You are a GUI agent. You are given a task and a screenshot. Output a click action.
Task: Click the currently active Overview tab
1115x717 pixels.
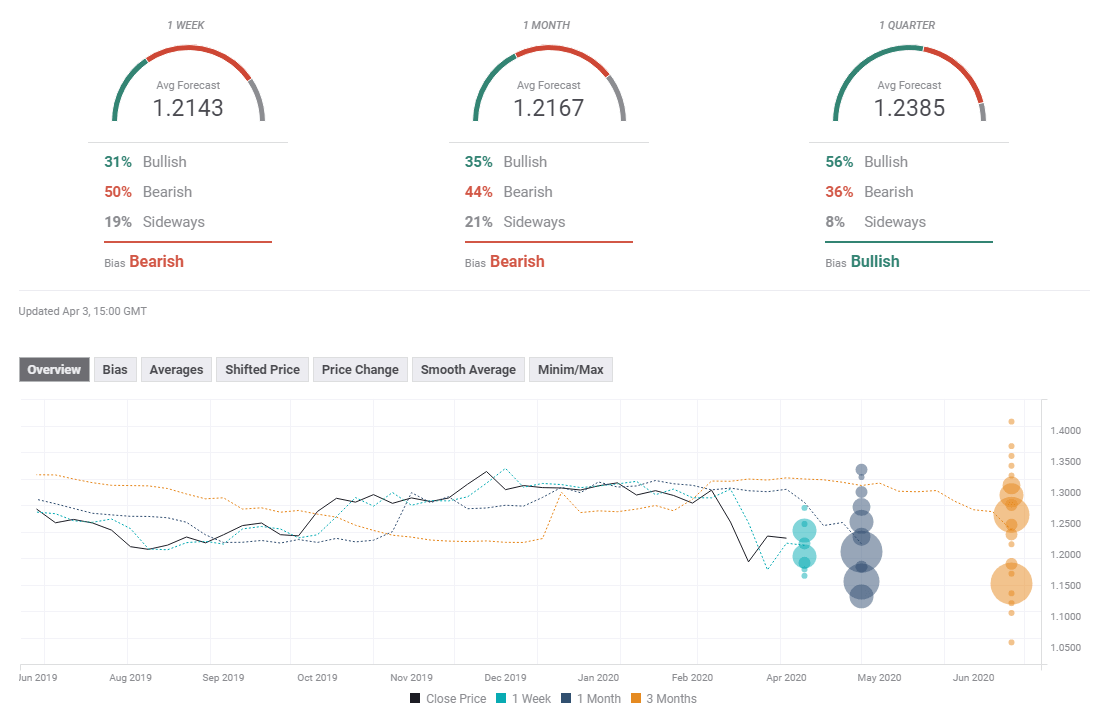(54, 369)
